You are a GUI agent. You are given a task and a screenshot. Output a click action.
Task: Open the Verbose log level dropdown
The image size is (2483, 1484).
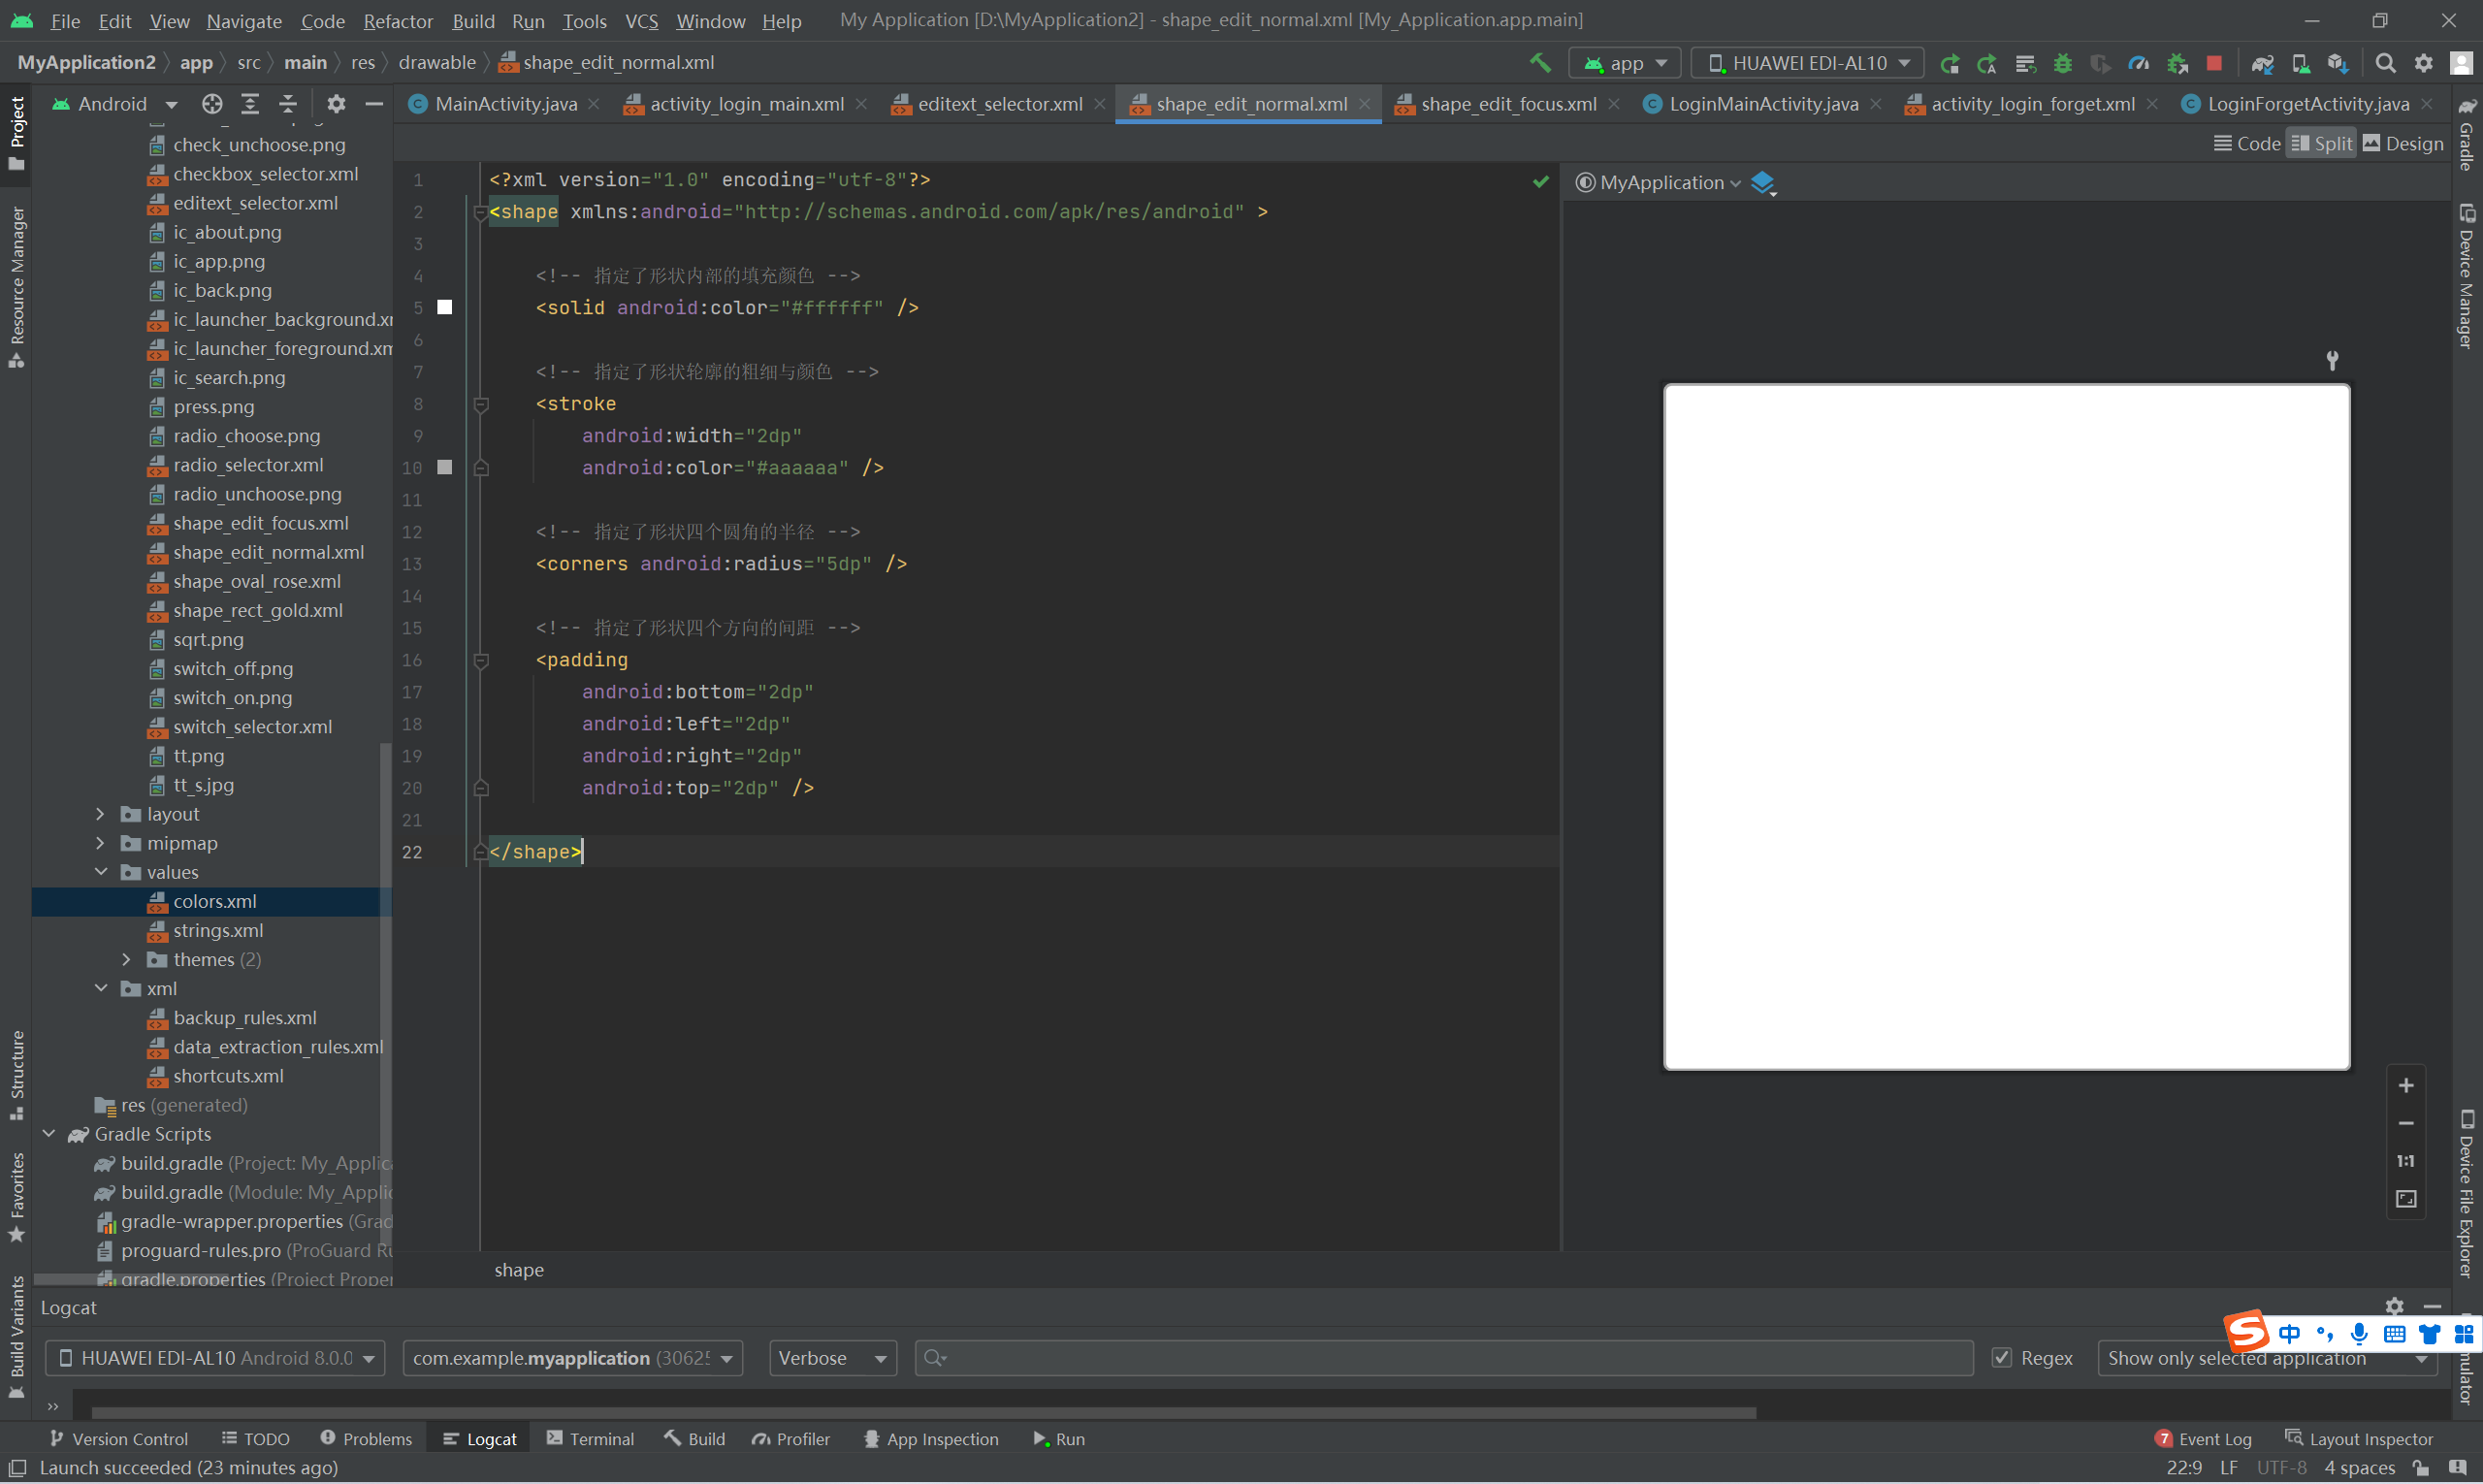tap(832, 1357)
